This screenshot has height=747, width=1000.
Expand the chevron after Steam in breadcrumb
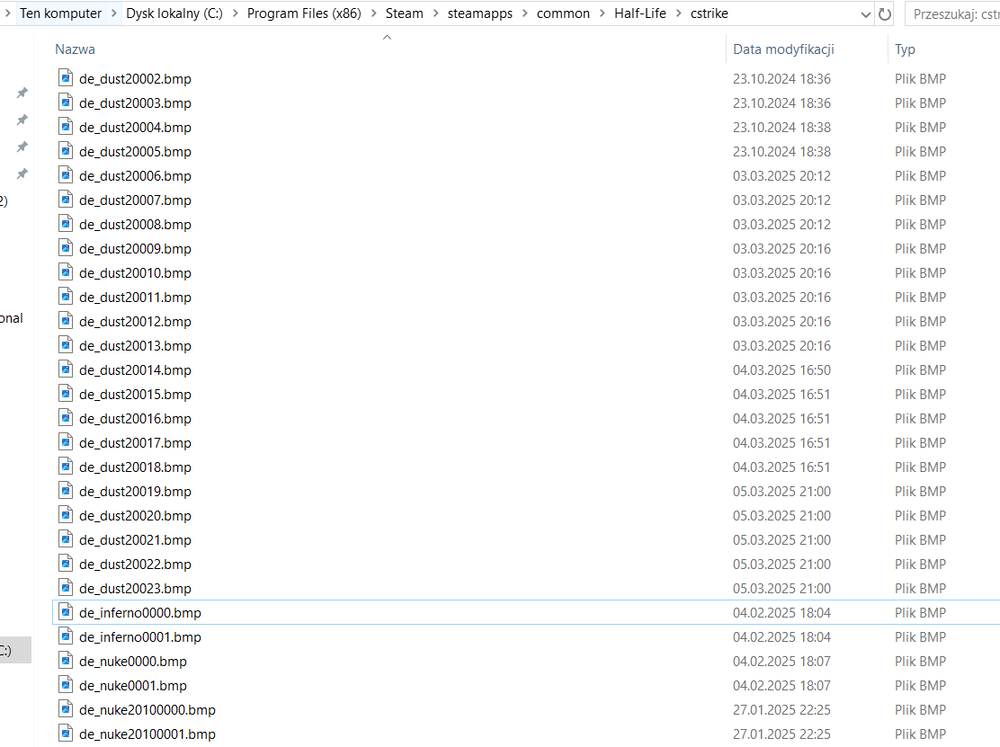point(435,14)
